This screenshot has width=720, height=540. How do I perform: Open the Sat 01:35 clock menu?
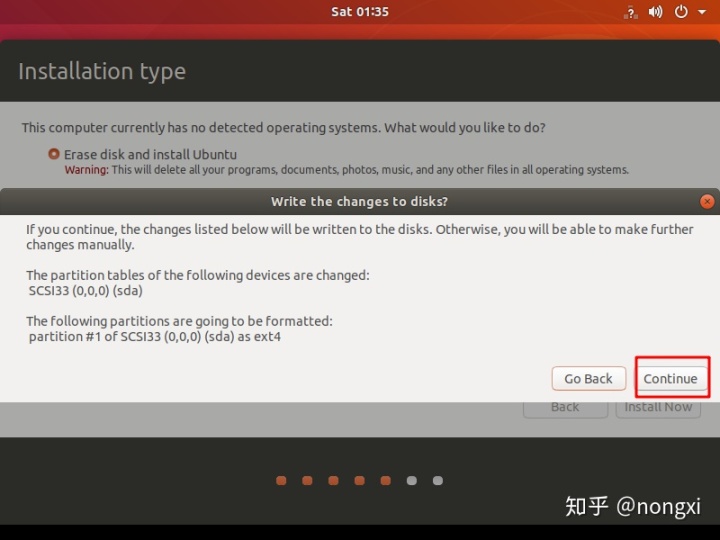click(360, 11)
